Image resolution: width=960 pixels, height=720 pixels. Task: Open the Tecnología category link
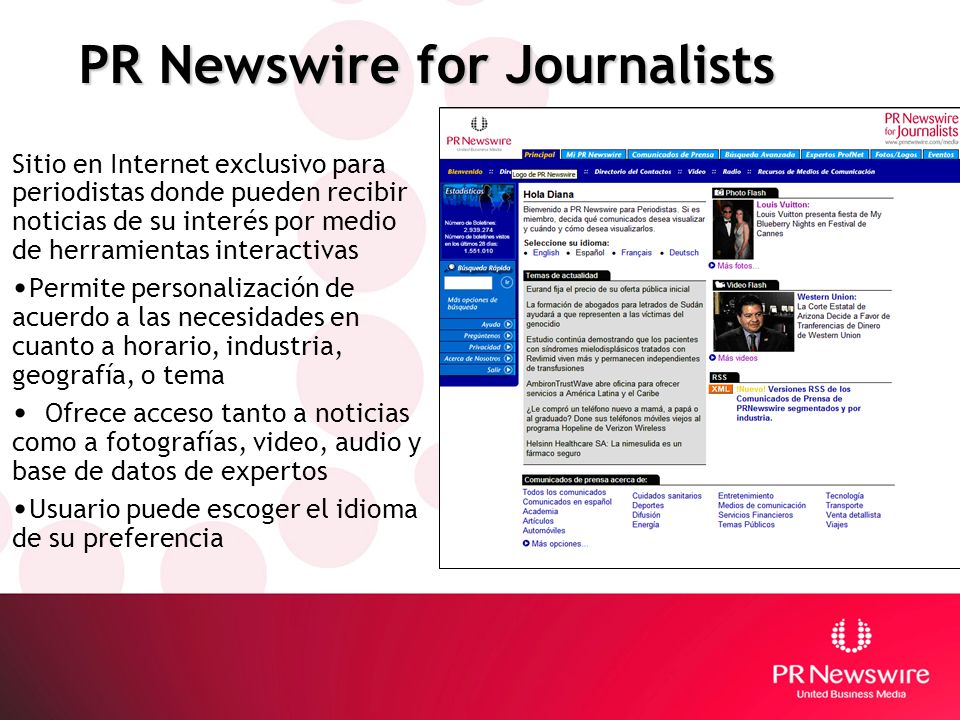(844, 496)
